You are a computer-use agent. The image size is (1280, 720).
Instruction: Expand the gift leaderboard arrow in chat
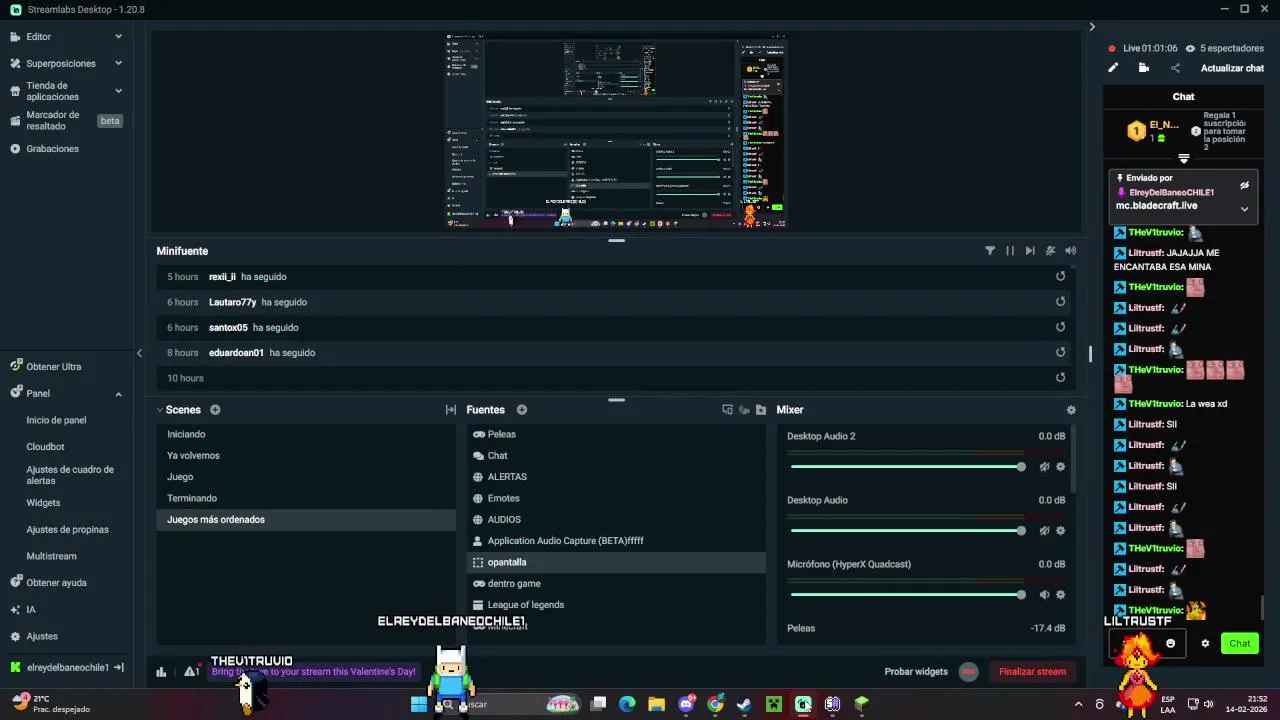(1184, 159)
